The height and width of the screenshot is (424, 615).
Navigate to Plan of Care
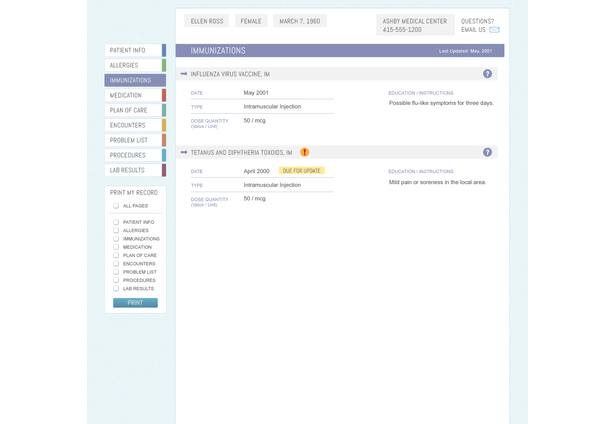click(135, 110)
